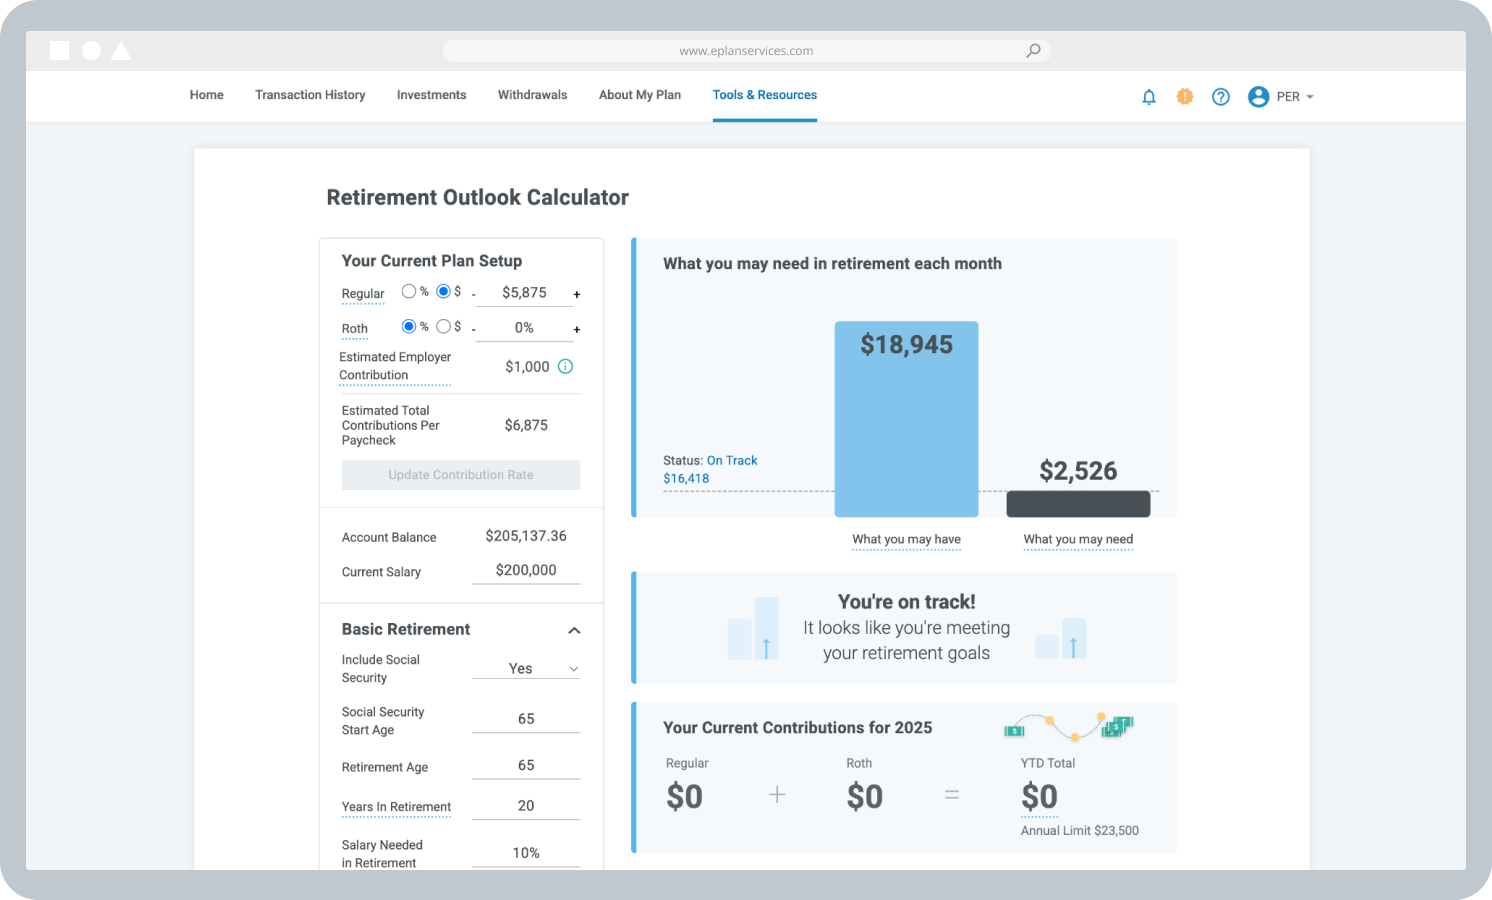This screenshot has height=900, width=1492.
Task: Click the Update Contribution Rate button
Action: (x=461, y=475)
